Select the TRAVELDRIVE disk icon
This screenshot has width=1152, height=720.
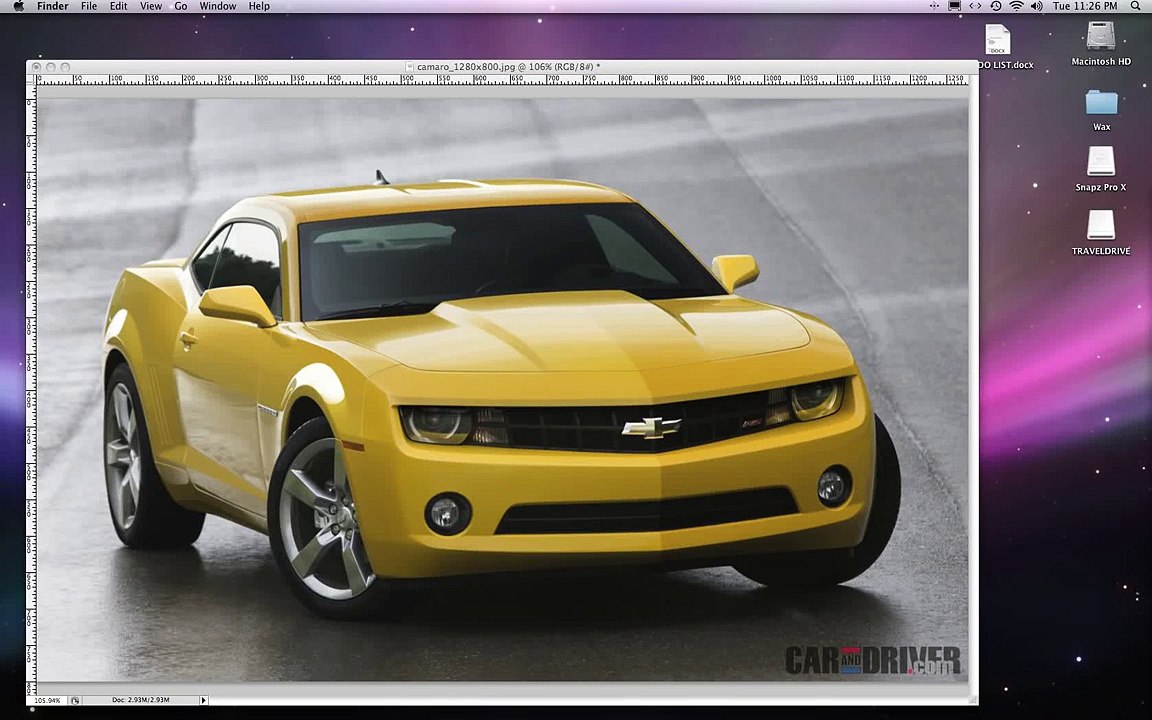point(1101,225)
